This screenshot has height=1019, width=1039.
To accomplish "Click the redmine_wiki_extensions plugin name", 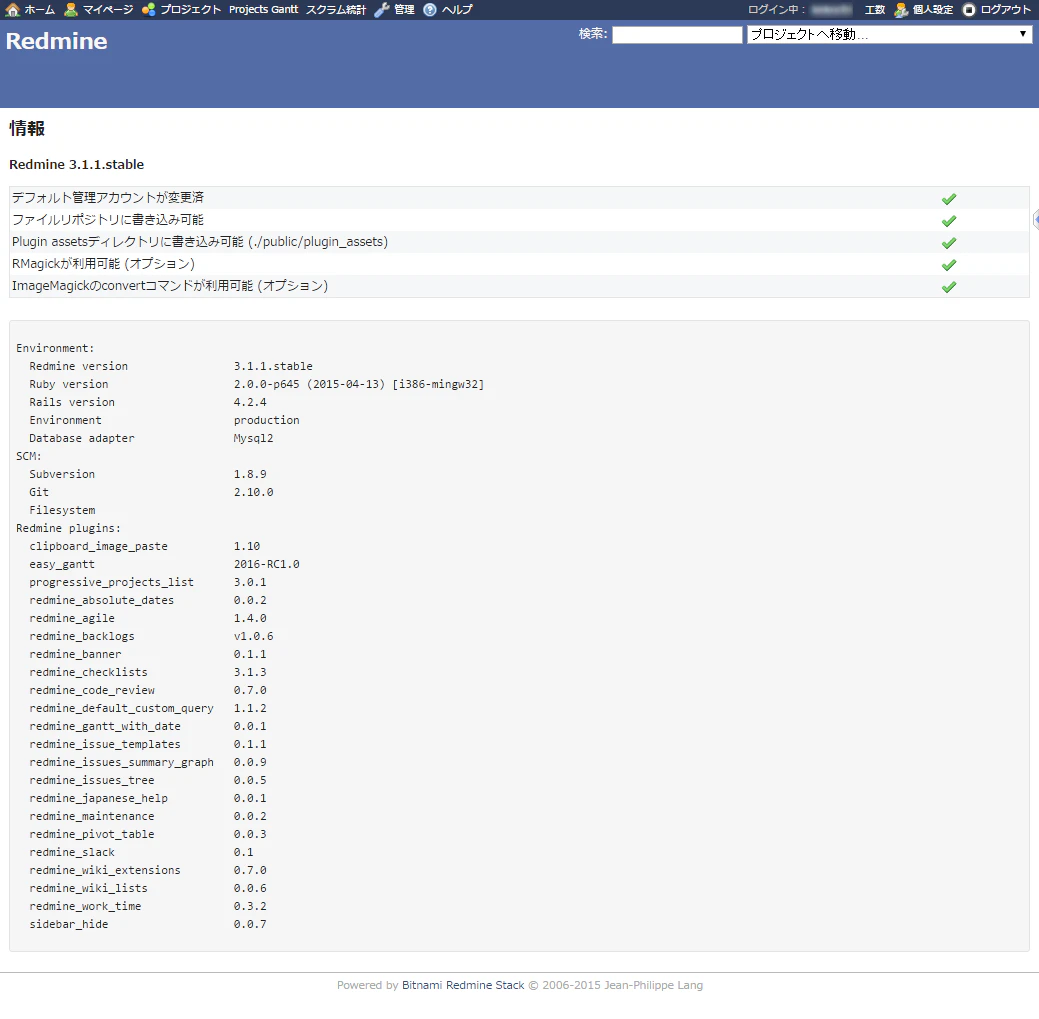I will point(105,870).
